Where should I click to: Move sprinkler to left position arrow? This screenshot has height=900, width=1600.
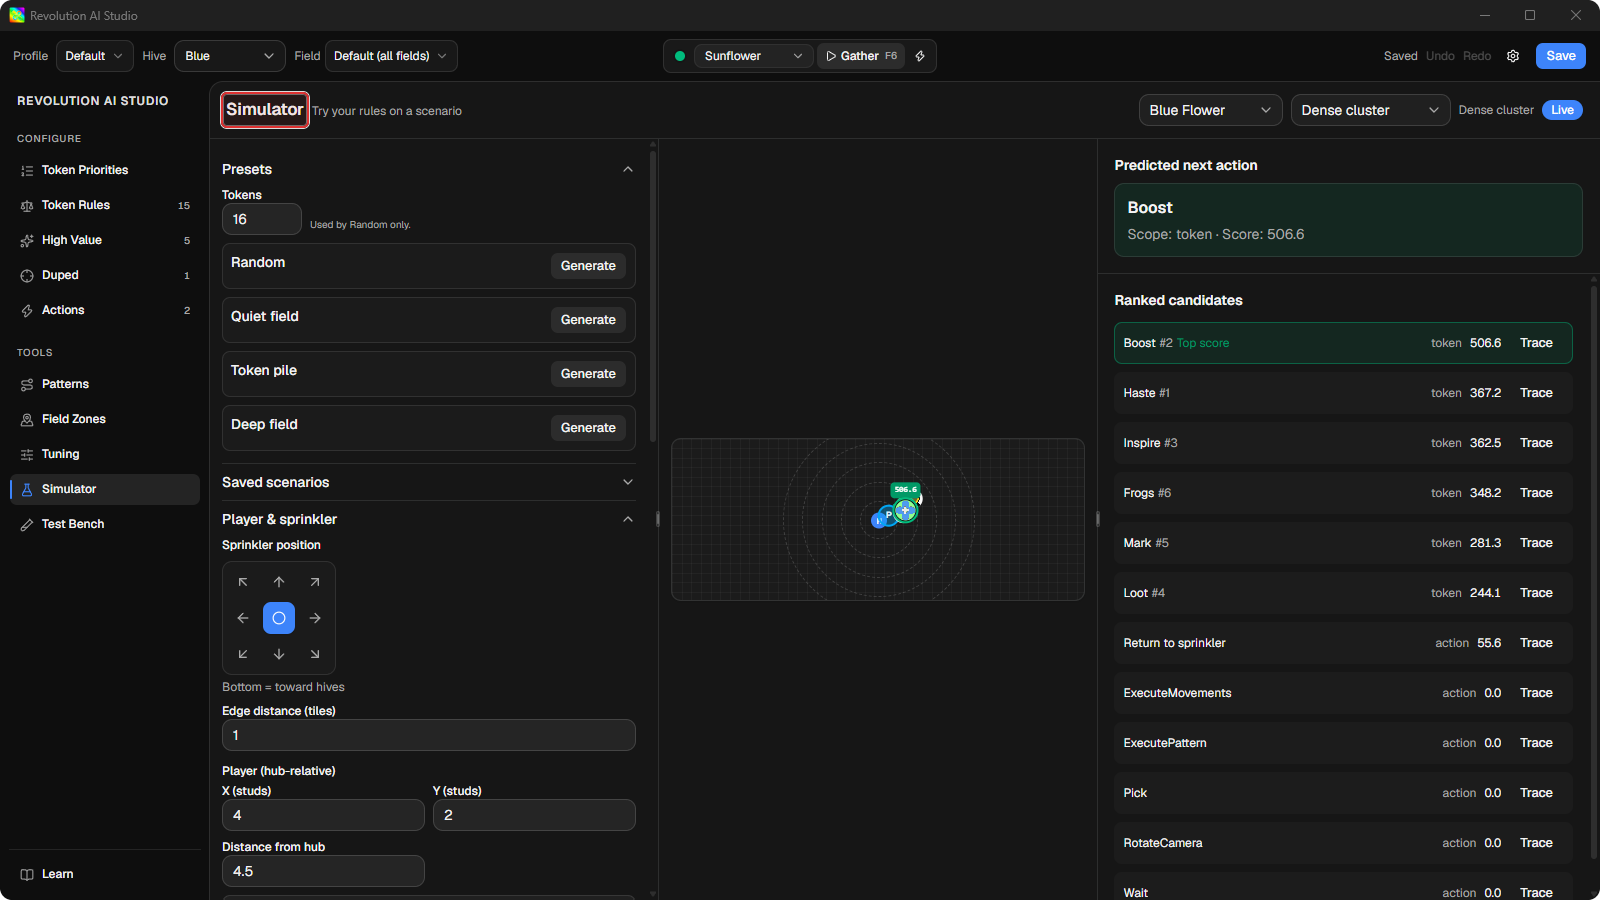click(x=243, y=618)
